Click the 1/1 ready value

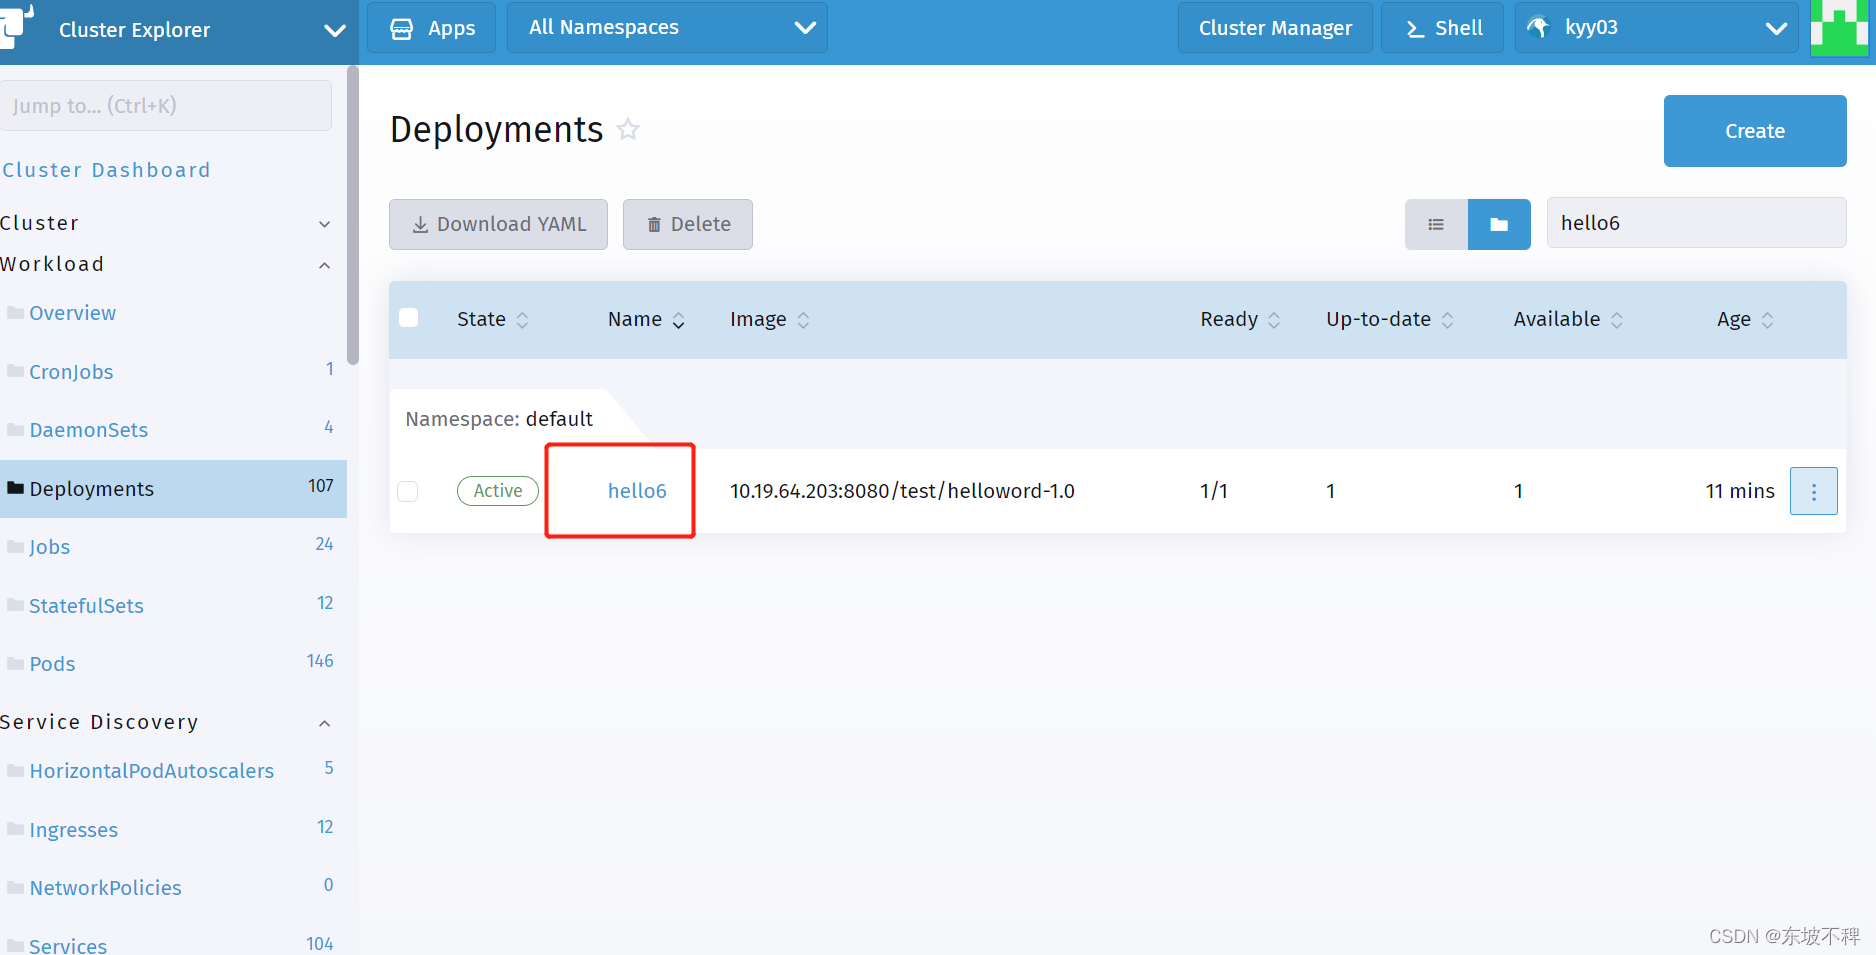click(x=1214, y=491)
